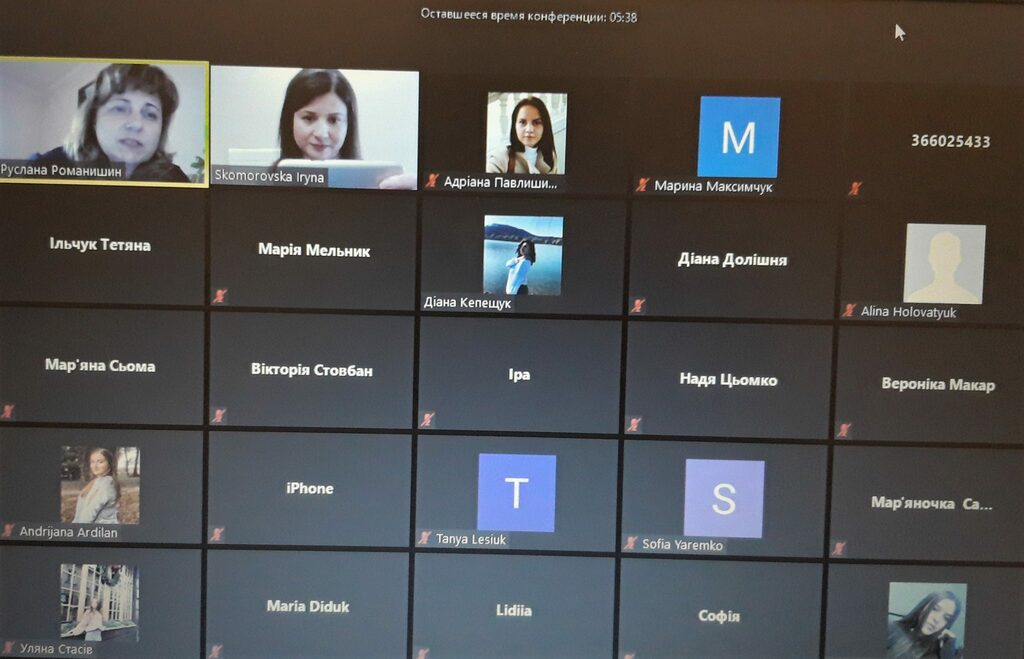
Task: Select the S avatar of Sofia Yaremko
Action: click(x=724, y=498)
